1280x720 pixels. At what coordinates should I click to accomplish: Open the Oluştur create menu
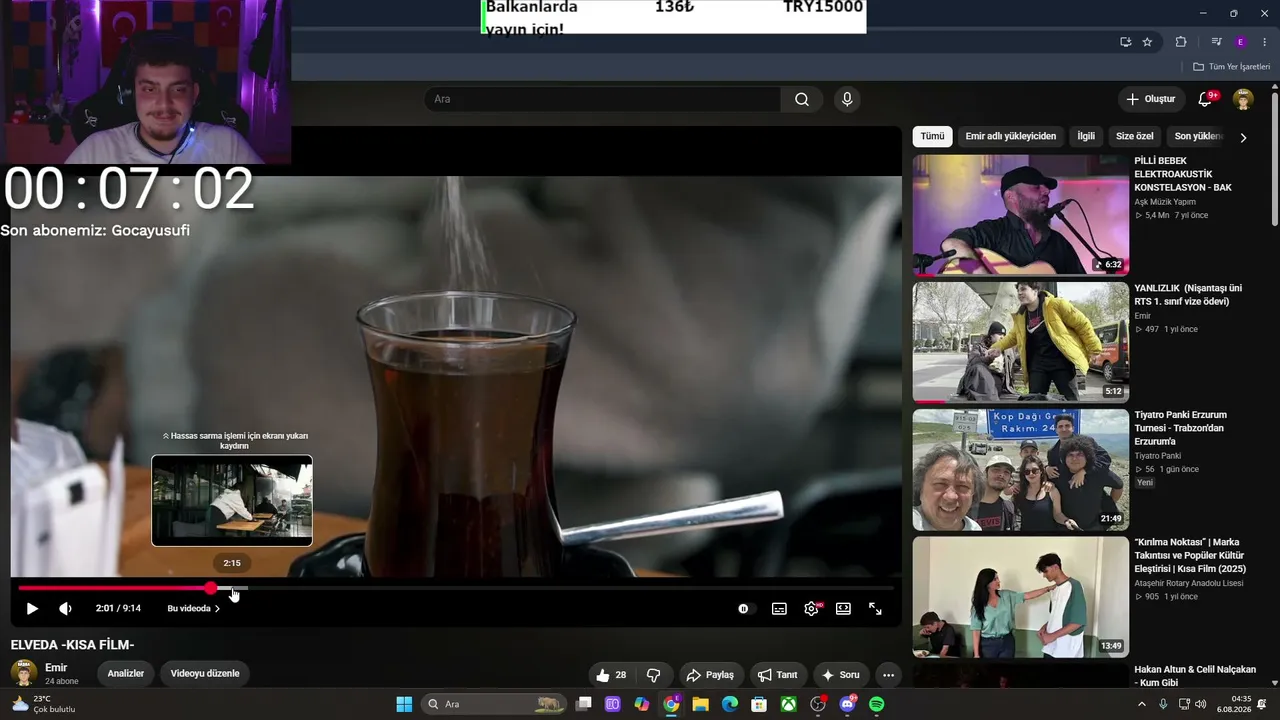(1151, 99)
